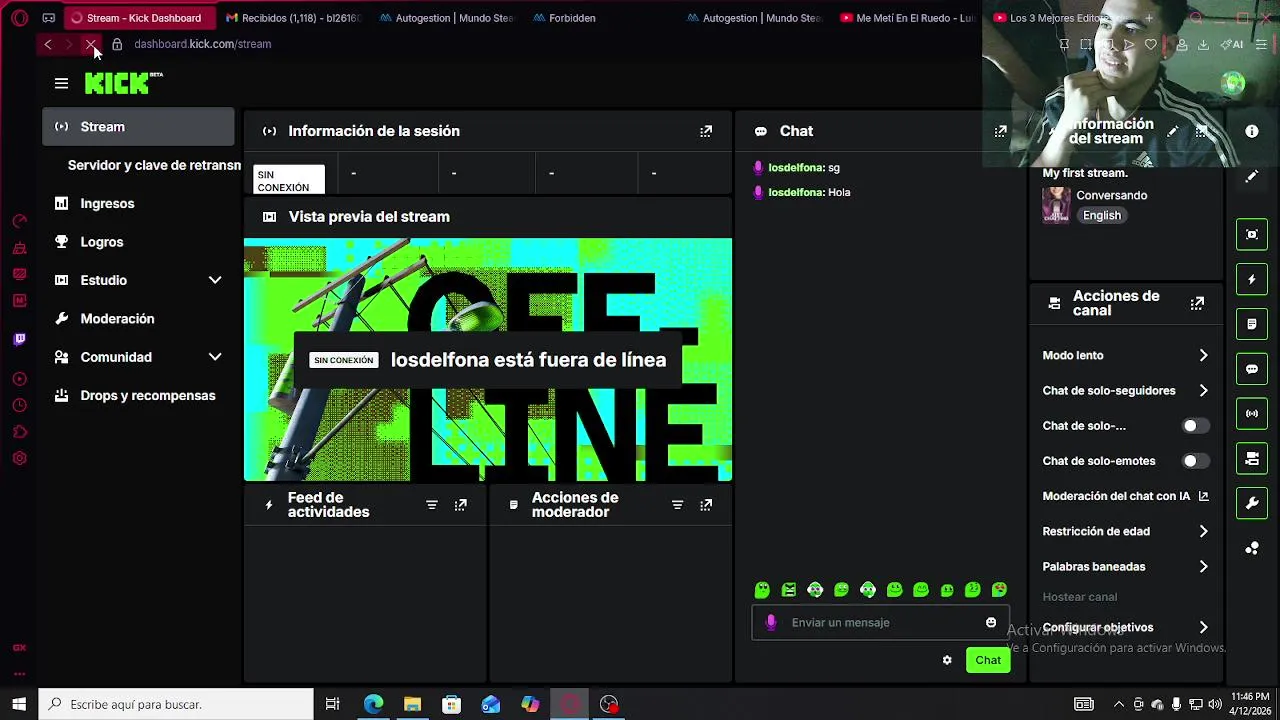Open Moderación del chat con IA link
The height and width of the screenshot is (720, 1280).
1126,496
